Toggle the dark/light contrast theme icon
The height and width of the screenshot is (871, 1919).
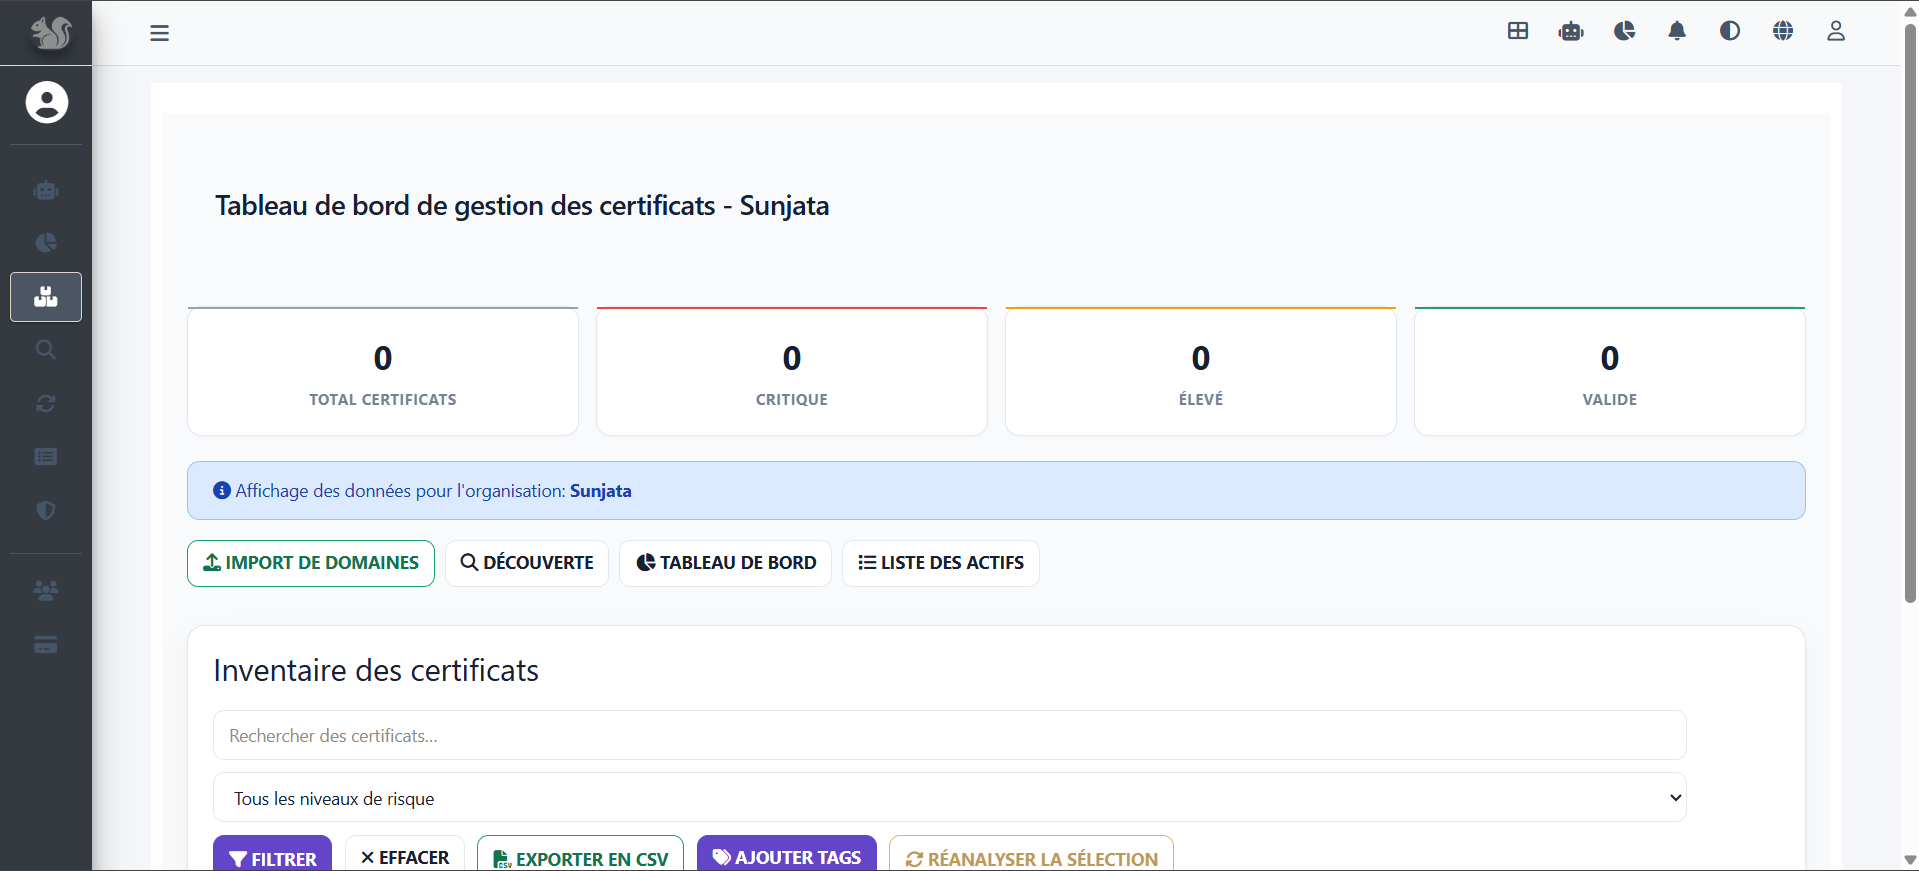[1730, 31]
